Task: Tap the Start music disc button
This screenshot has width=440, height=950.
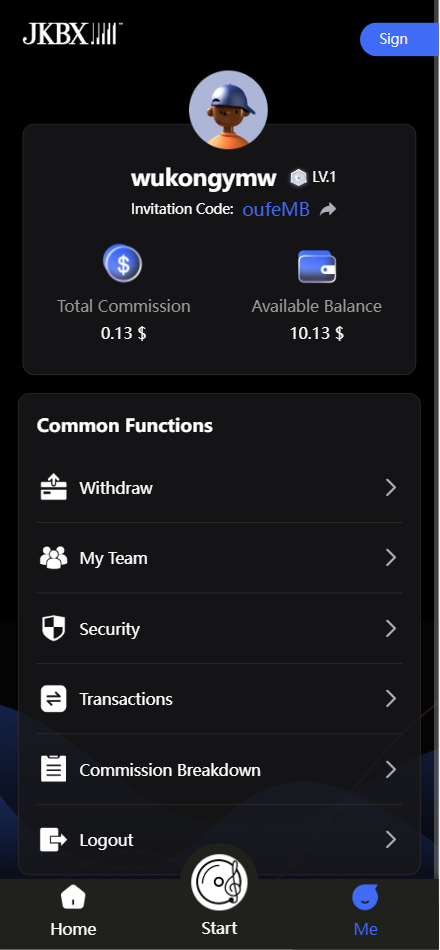Action: [219, 881]
